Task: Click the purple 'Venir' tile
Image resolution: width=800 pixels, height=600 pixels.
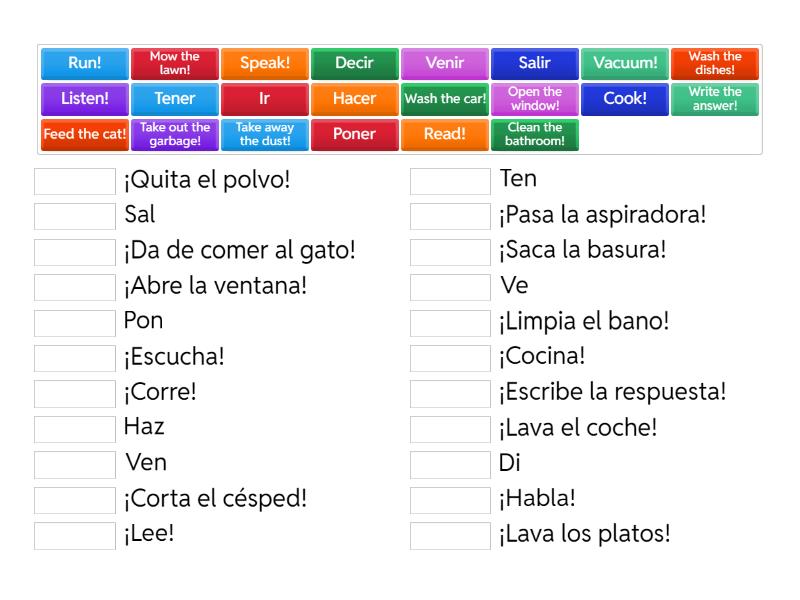Action: tap(444, 64)
